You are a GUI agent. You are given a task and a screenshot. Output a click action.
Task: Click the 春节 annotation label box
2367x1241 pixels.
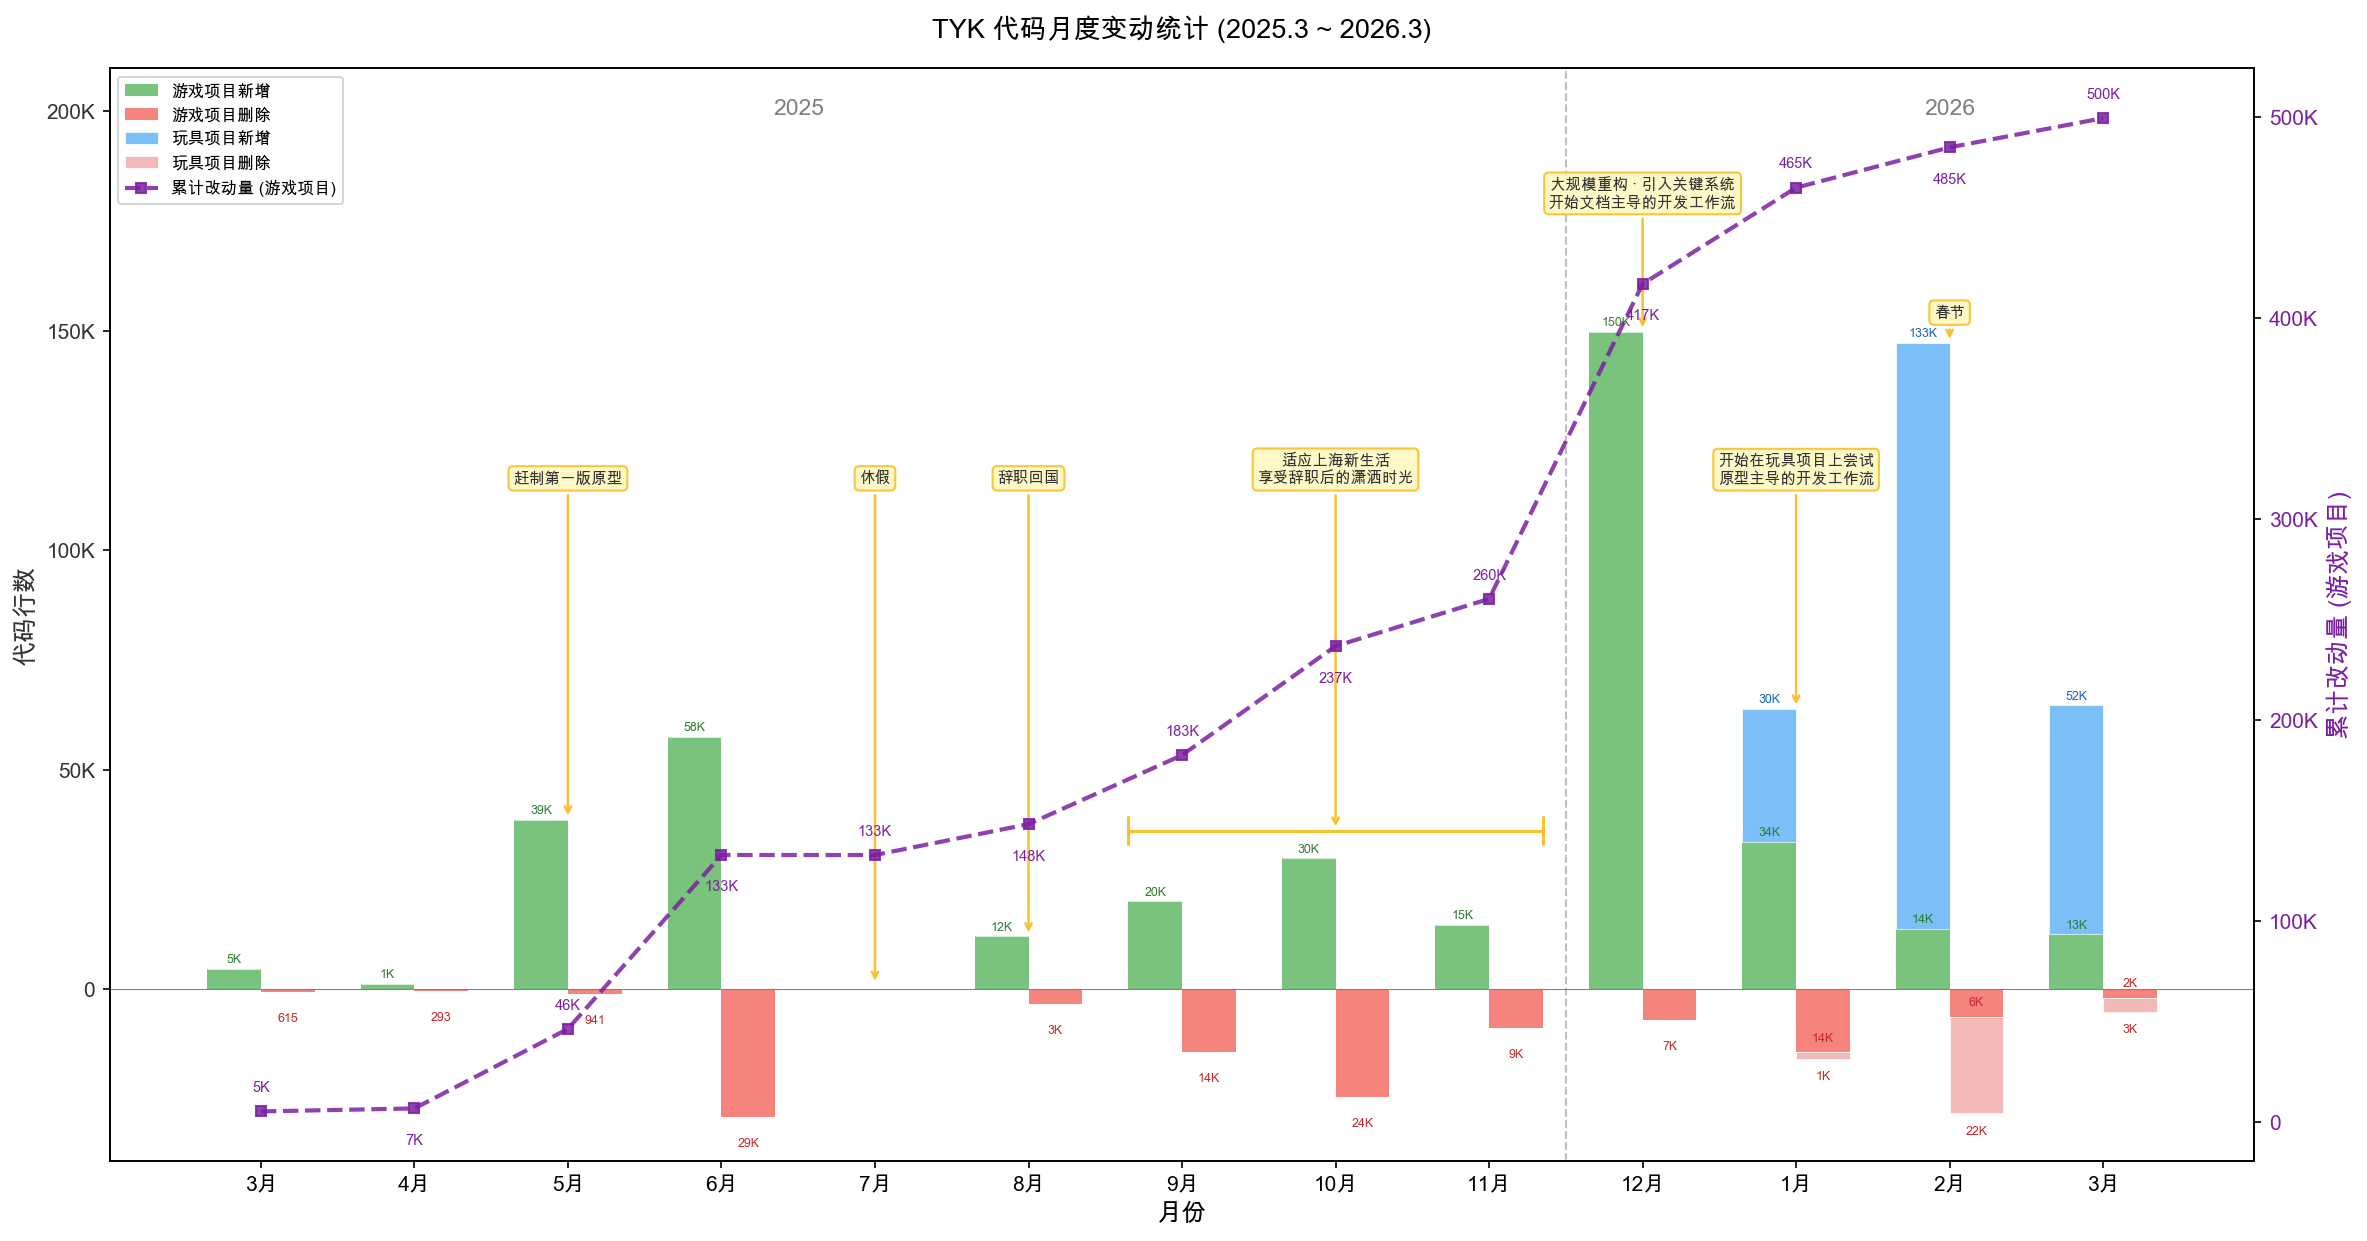pos(1949,313)
